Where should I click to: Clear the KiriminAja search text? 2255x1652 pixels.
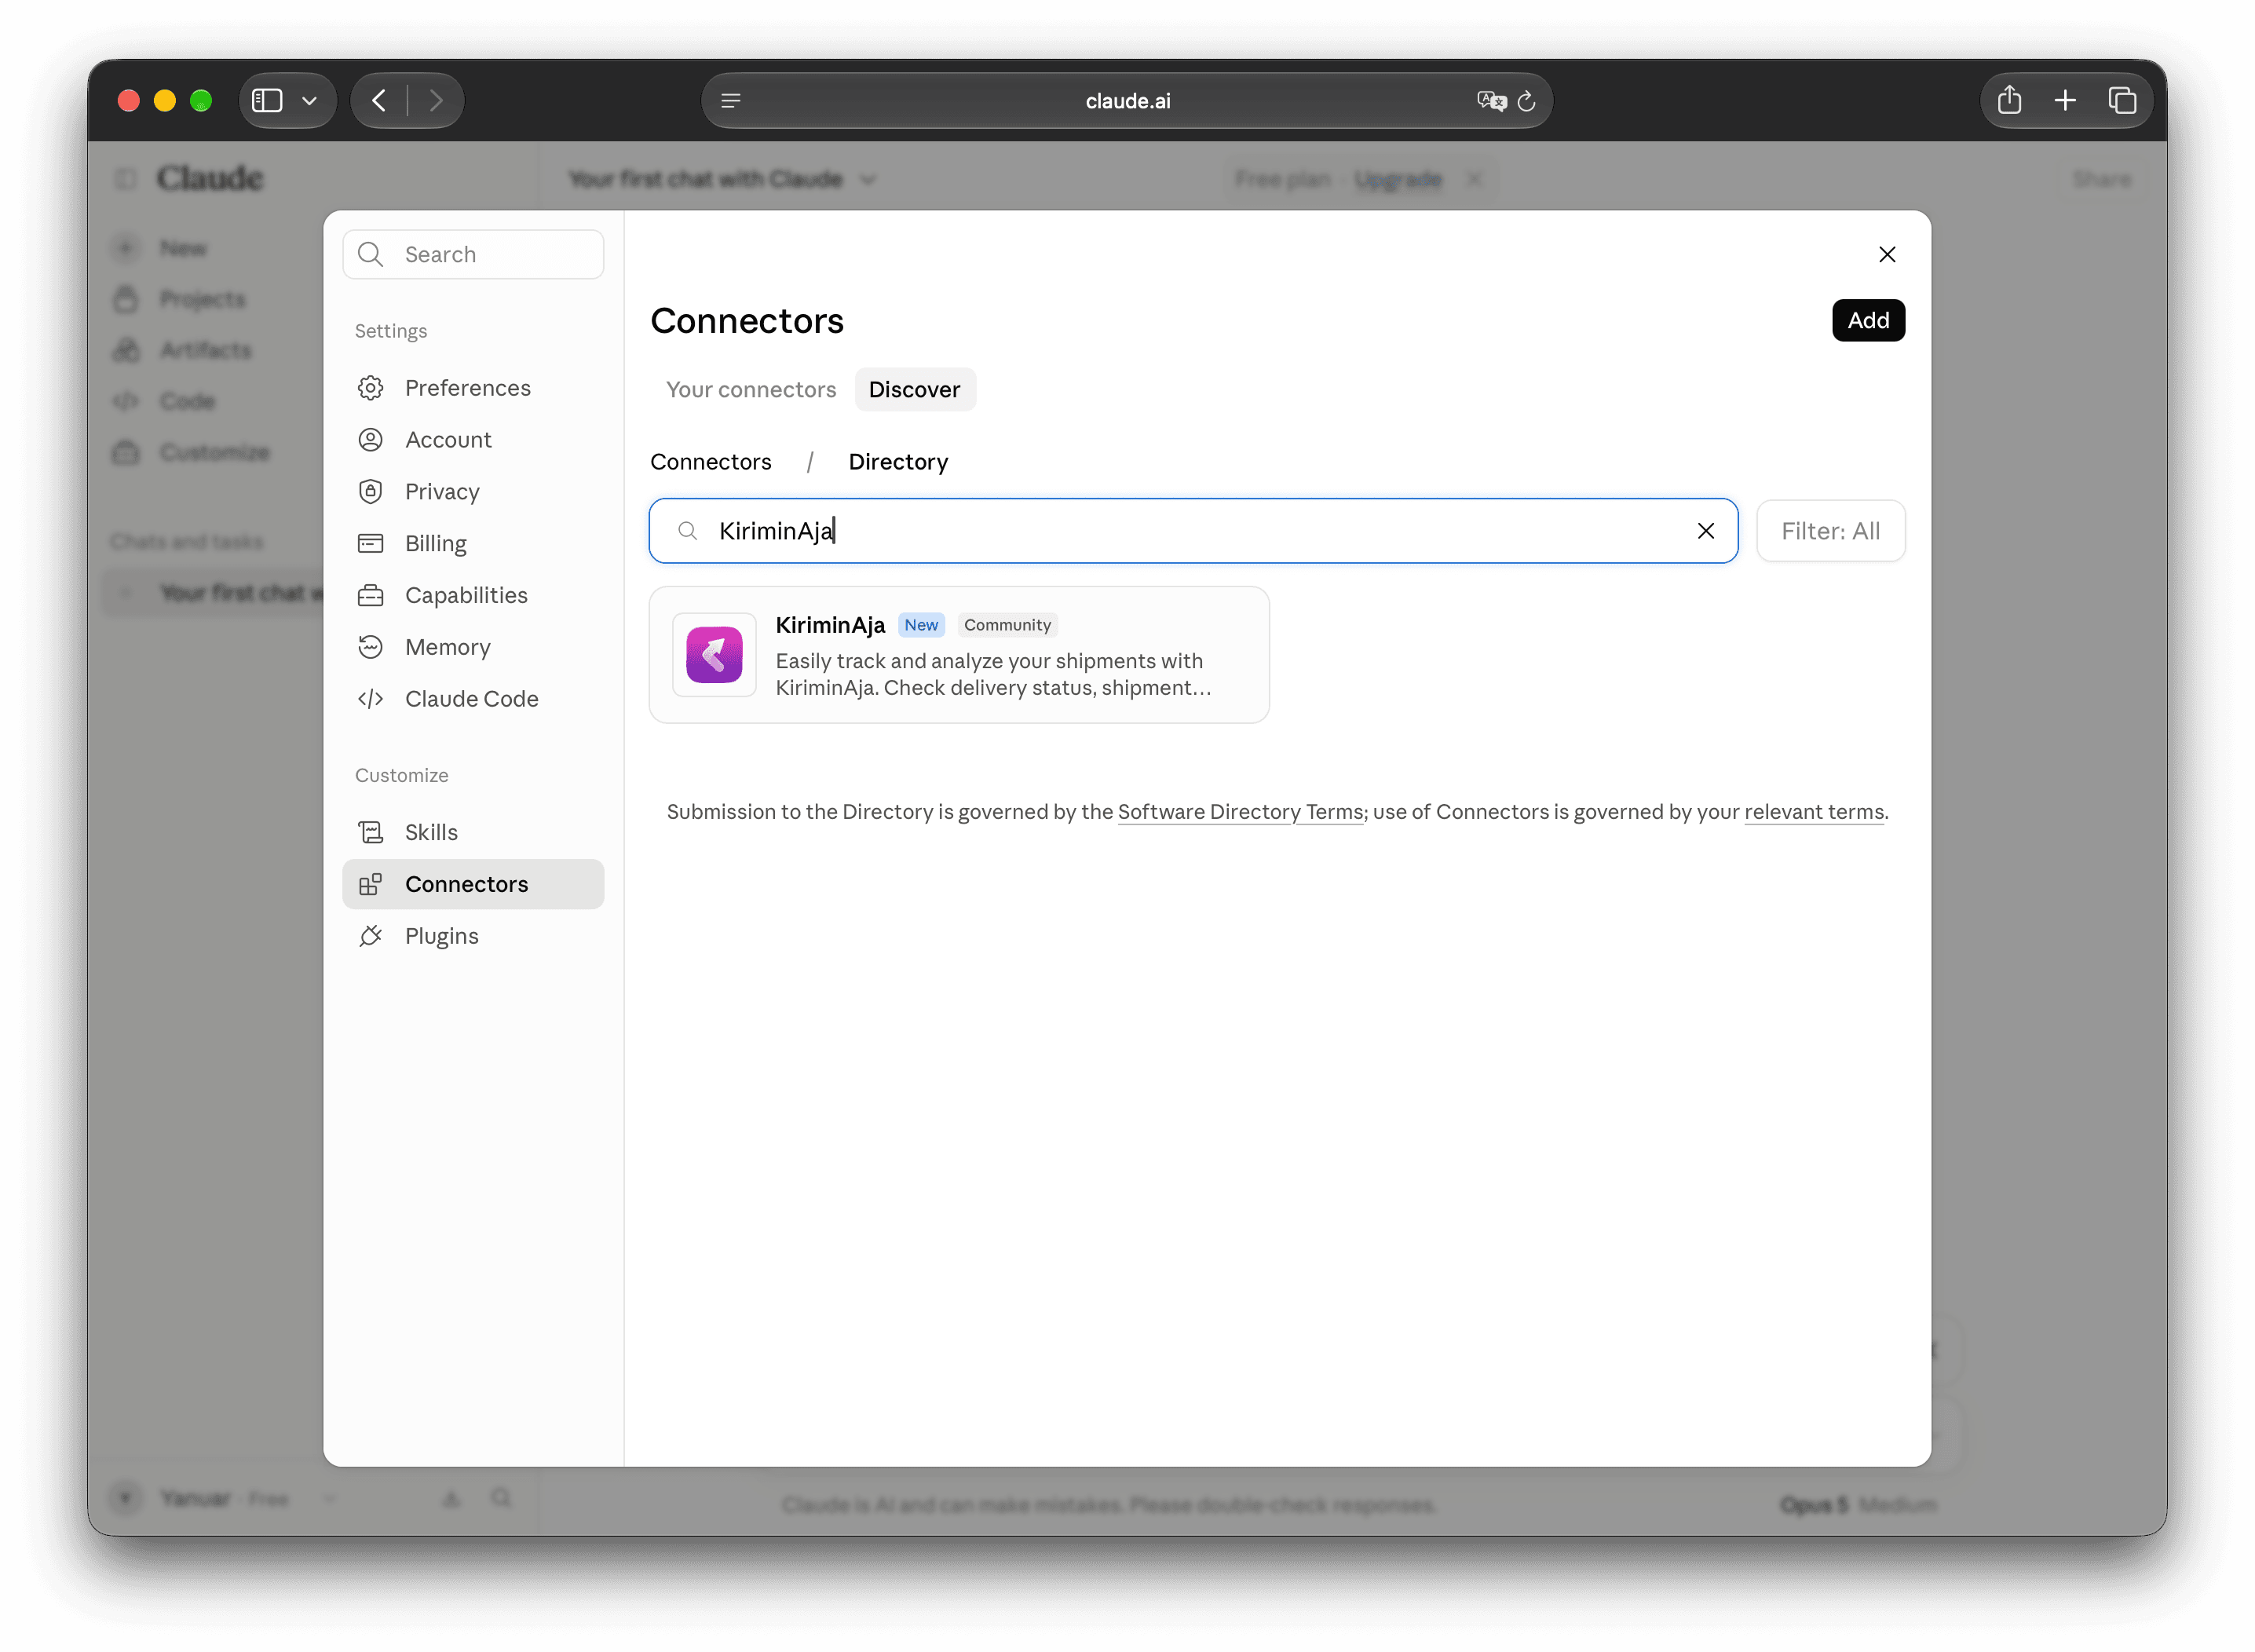click(1705, 531)
